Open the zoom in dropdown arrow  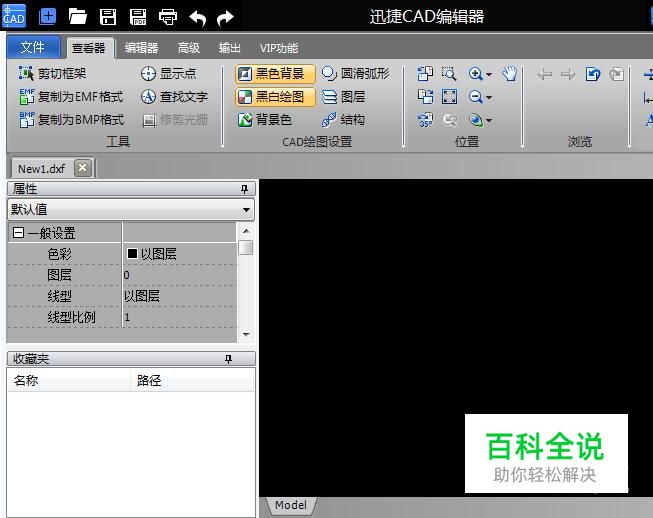(489, 75)
